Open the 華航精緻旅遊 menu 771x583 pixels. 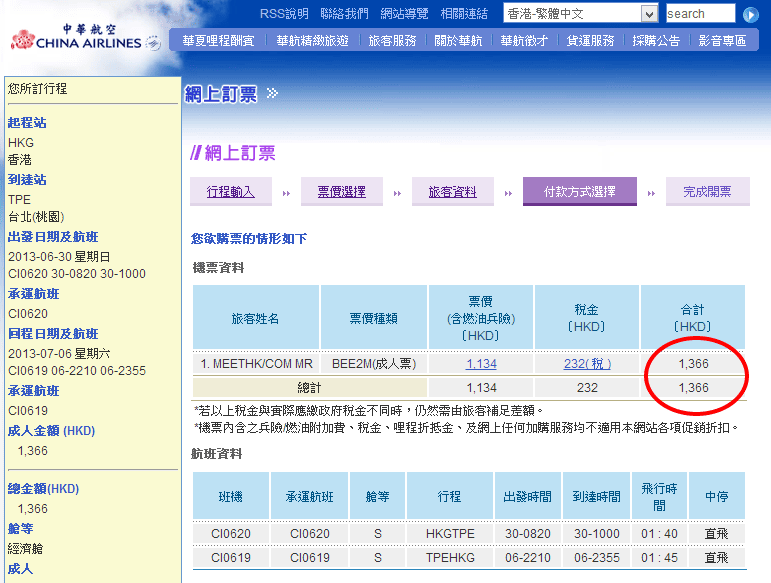click(312, 41)
